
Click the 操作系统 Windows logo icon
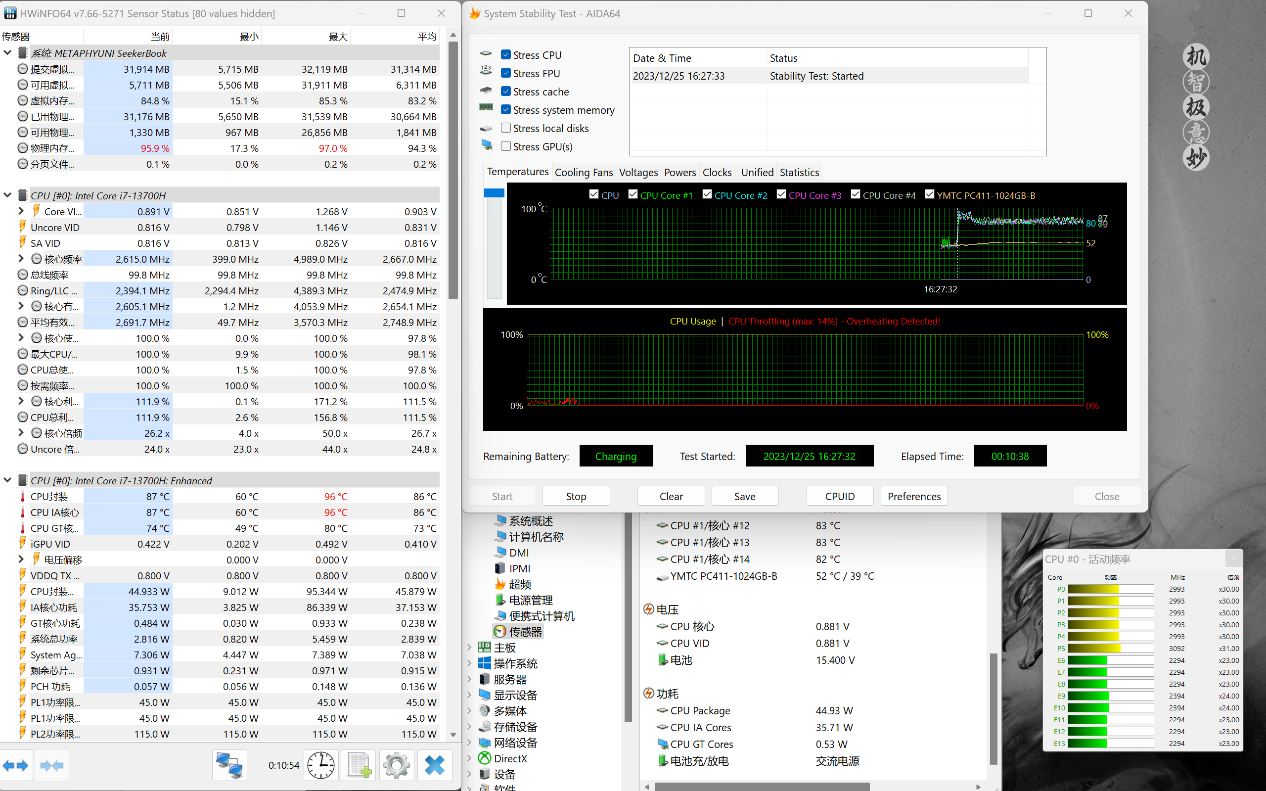pyautogui.click(x=484, y=663)
